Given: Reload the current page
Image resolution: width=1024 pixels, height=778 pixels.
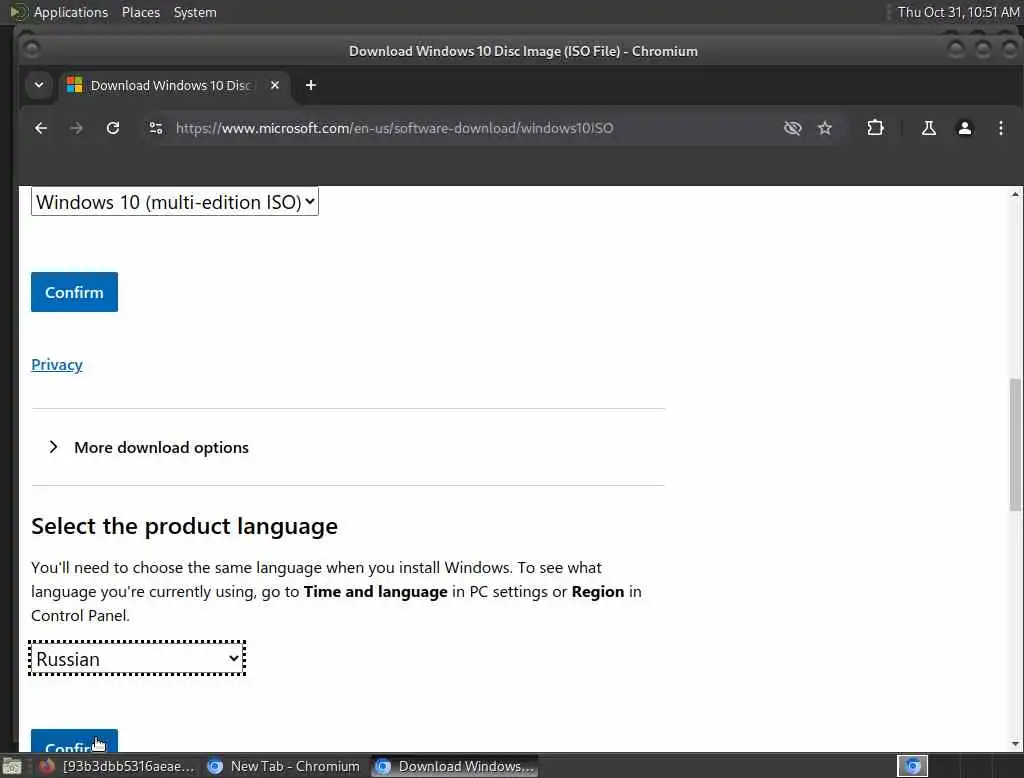Looking at the screenshot, I should [113, 128].
